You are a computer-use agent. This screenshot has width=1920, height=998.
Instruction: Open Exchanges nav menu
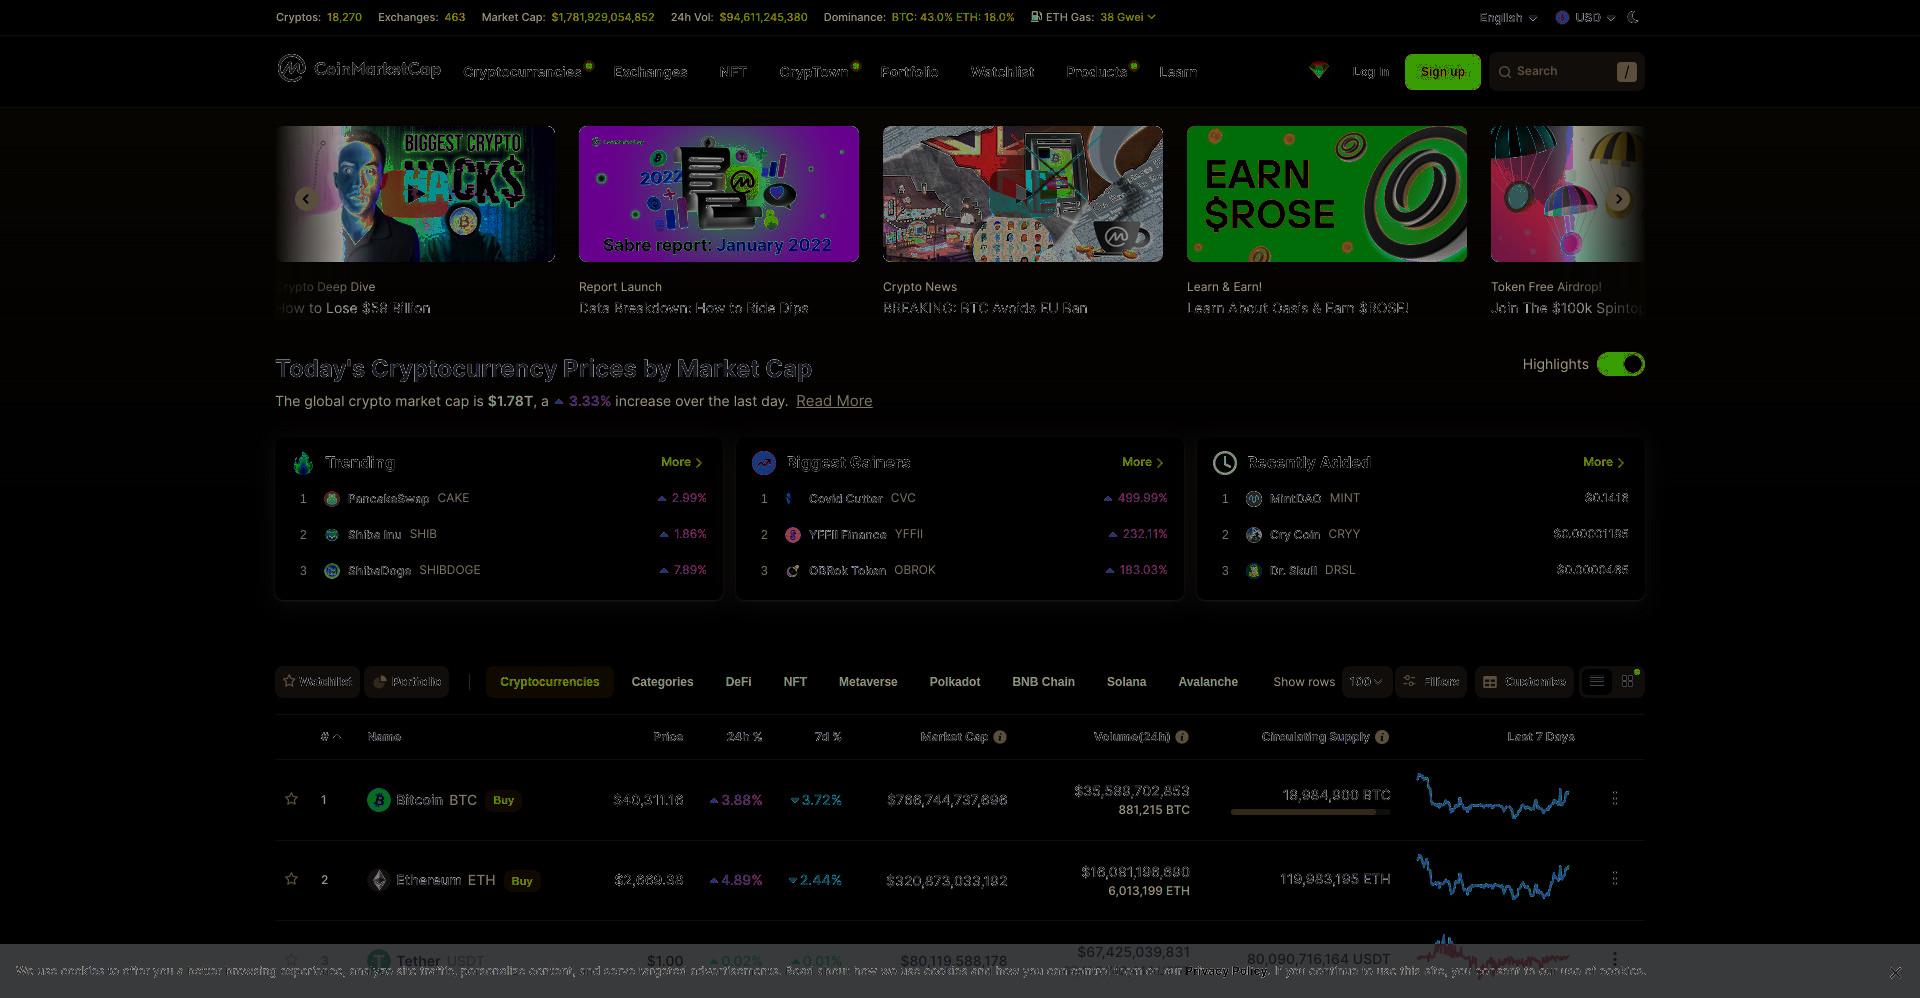click(x=650, y=72)
